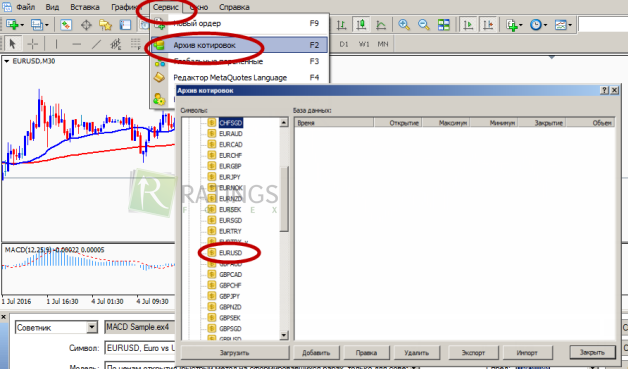Click the Импорт button
The image size is (628, 369).
527,353
